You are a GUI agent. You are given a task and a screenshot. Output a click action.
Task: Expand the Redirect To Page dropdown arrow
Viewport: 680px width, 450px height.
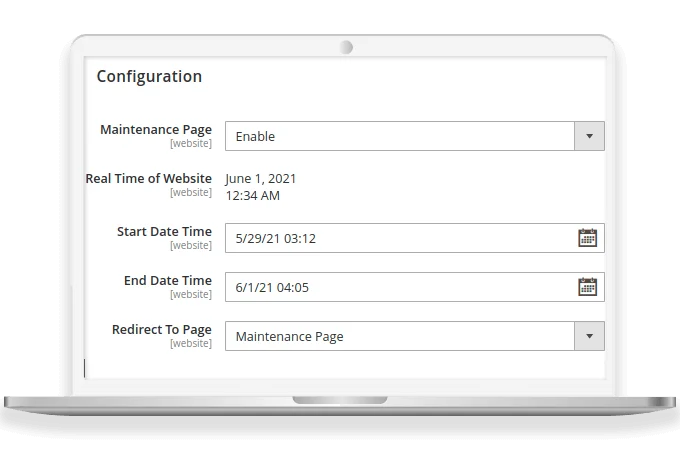[589, 336]
